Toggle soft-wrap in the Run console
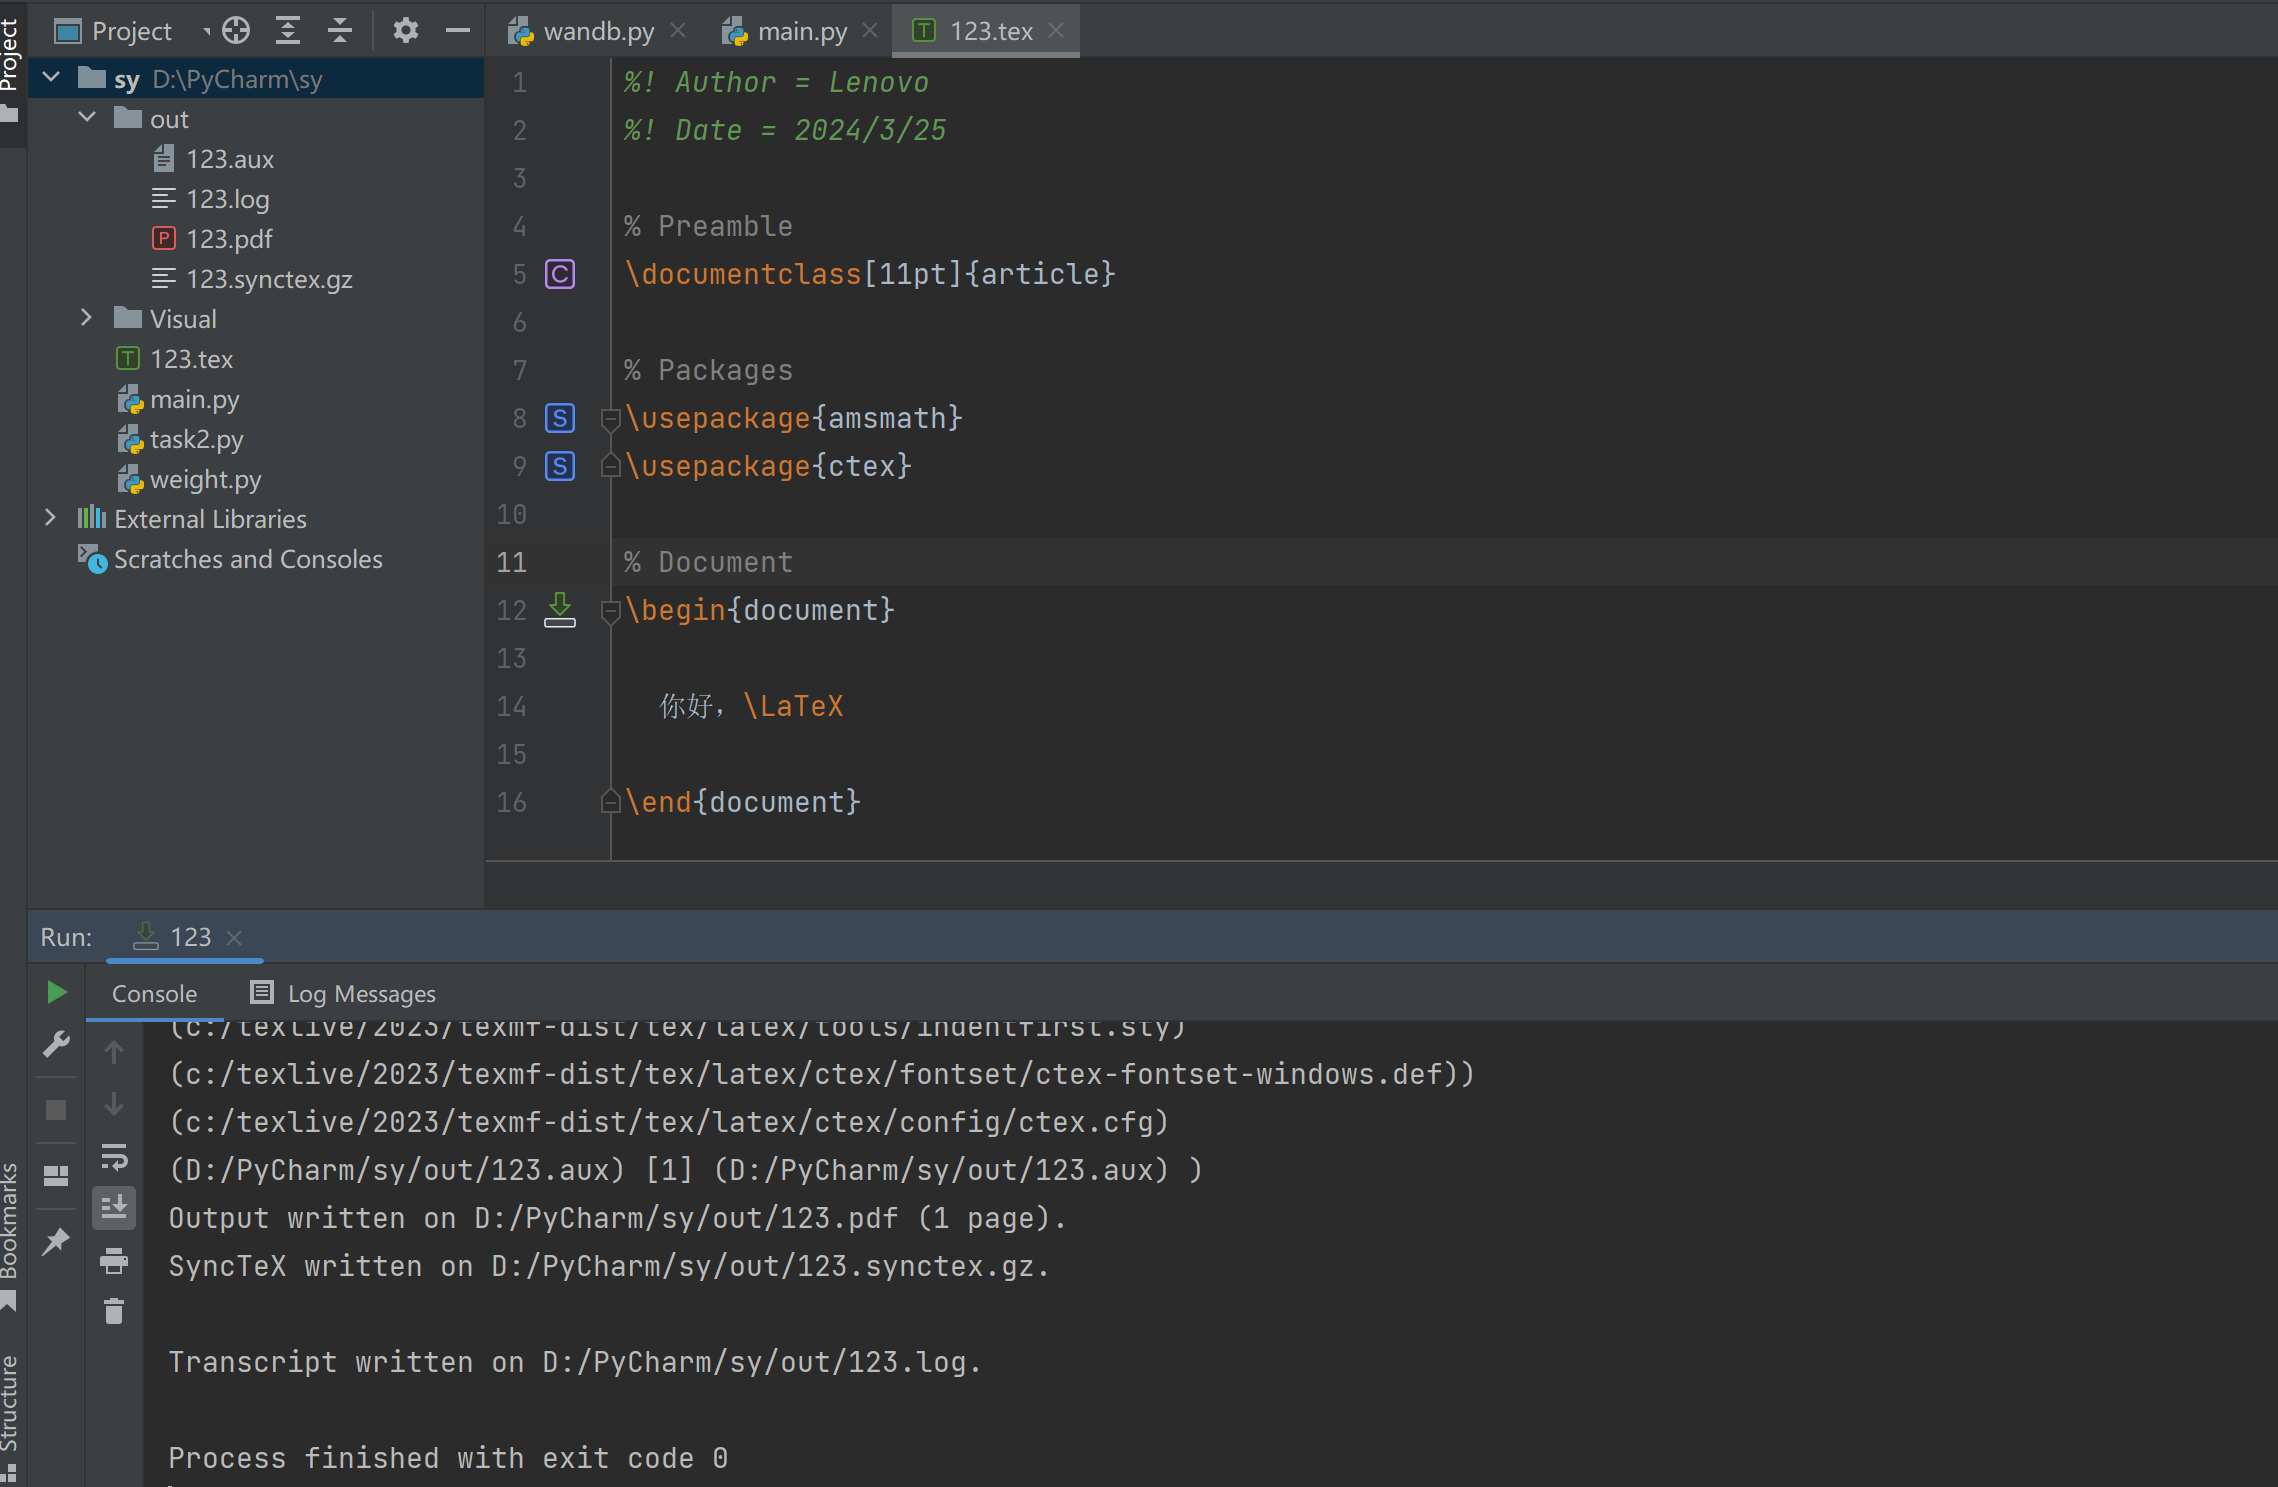The image size is (2278, 1487). pos(114,1157)
